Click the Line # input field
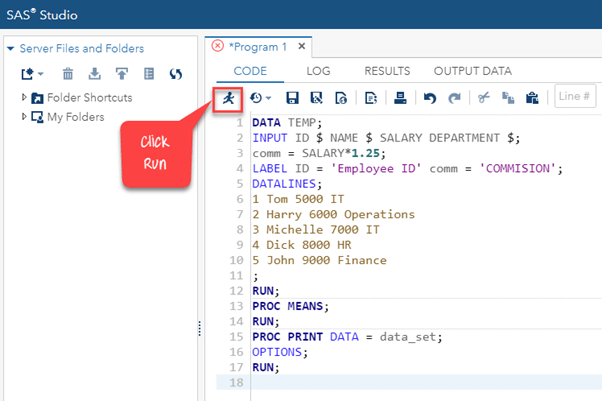Viewport: 602px width, 401px height. (575, 98)
